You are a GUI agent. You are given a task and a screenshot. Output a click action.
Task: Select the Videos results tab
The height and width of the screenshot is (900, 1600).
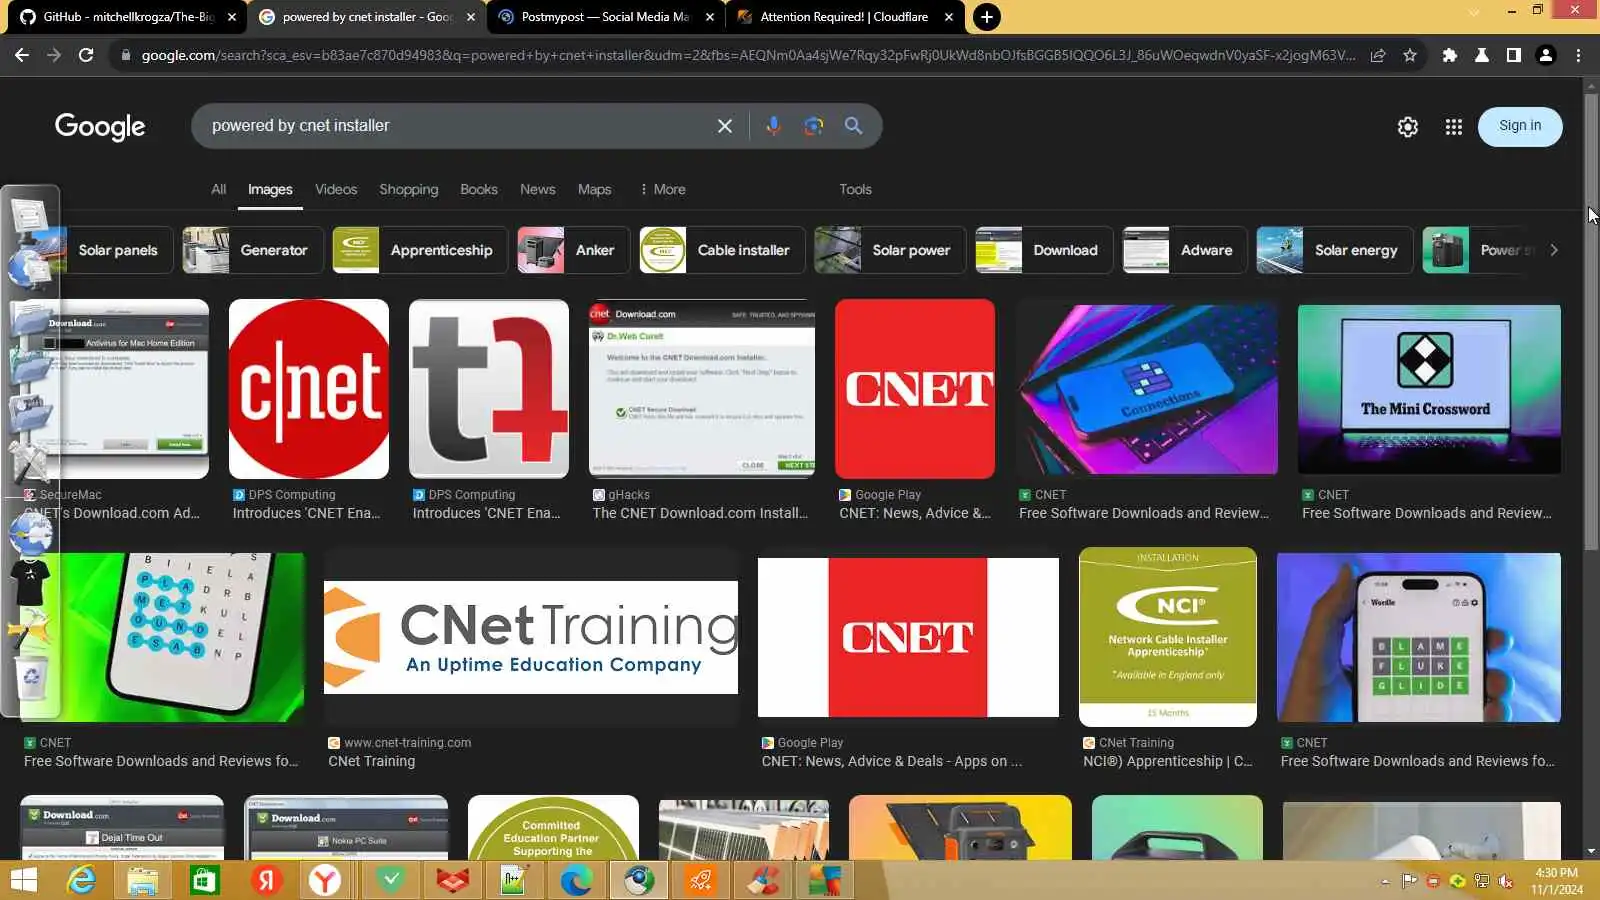click(x=336, y=189)
